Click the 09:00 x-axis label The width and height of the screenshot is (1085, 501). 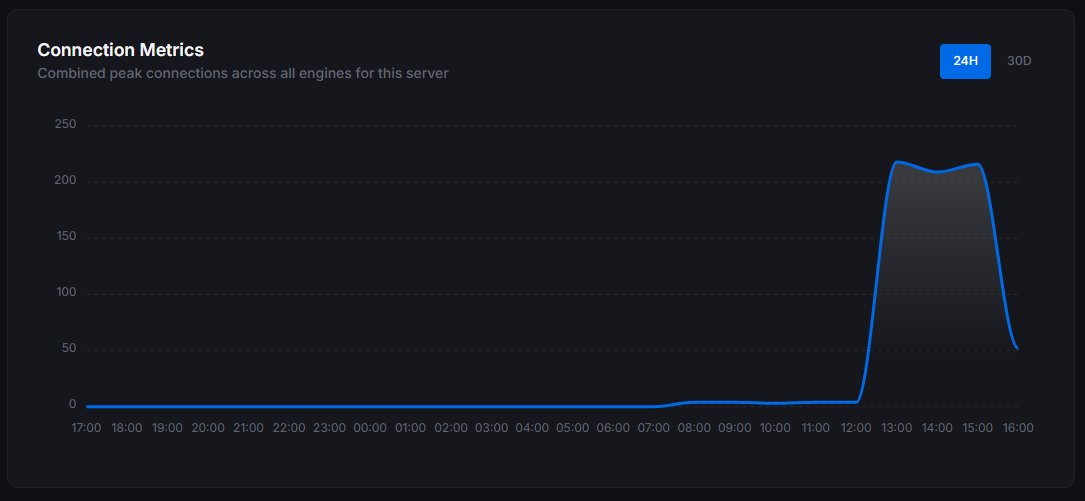[734, 428]
